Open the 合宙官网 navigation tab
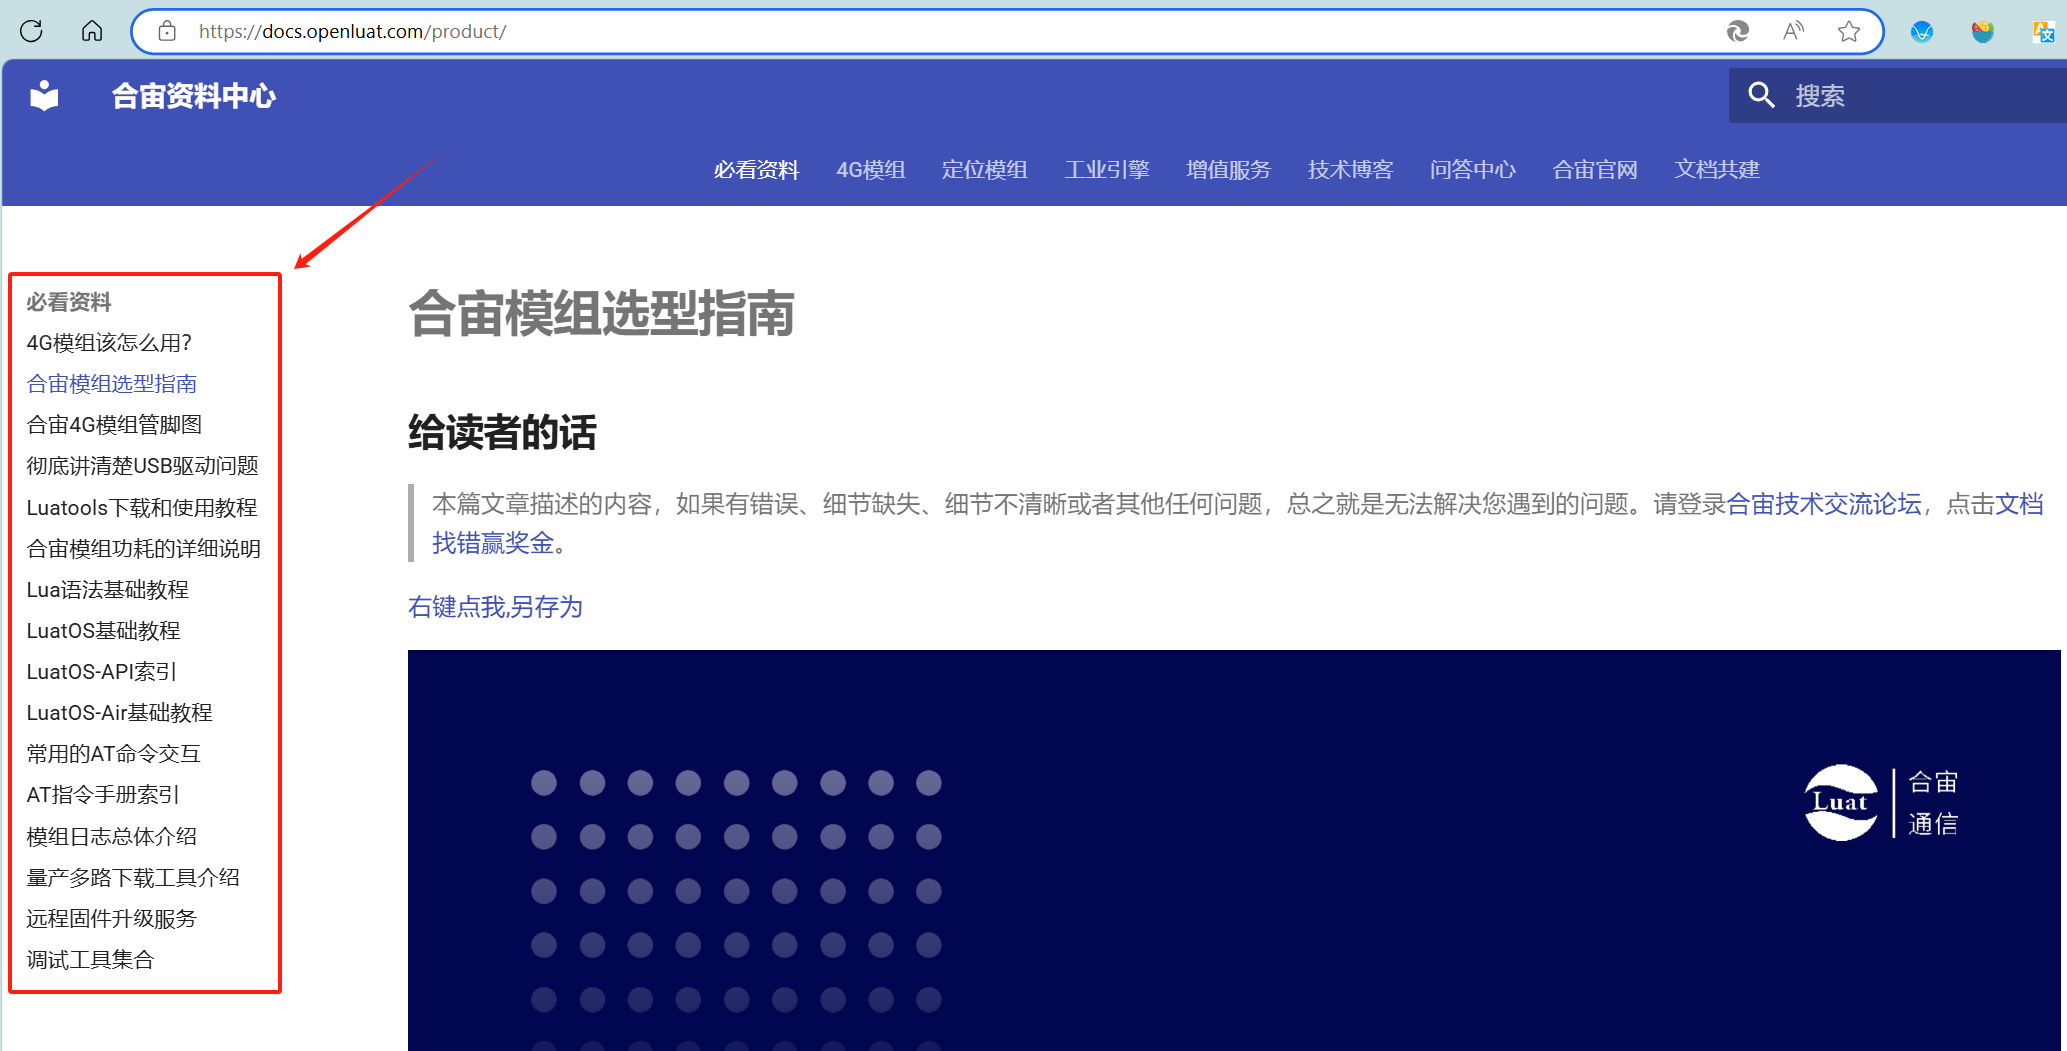2067x1051 pixels. point(1595,170)
